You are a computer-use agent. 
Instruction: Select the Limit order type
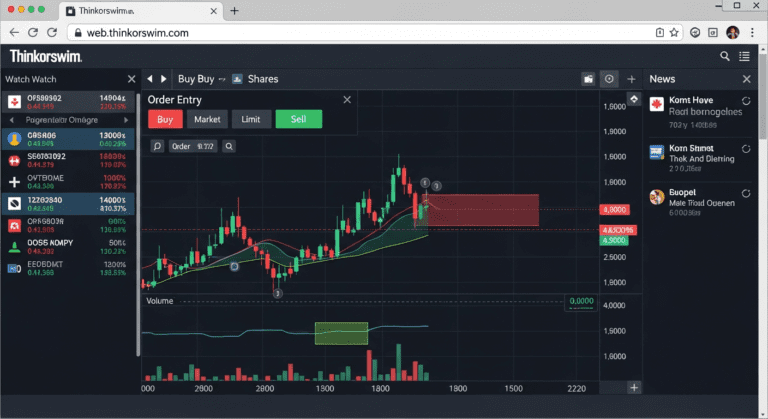250,119
